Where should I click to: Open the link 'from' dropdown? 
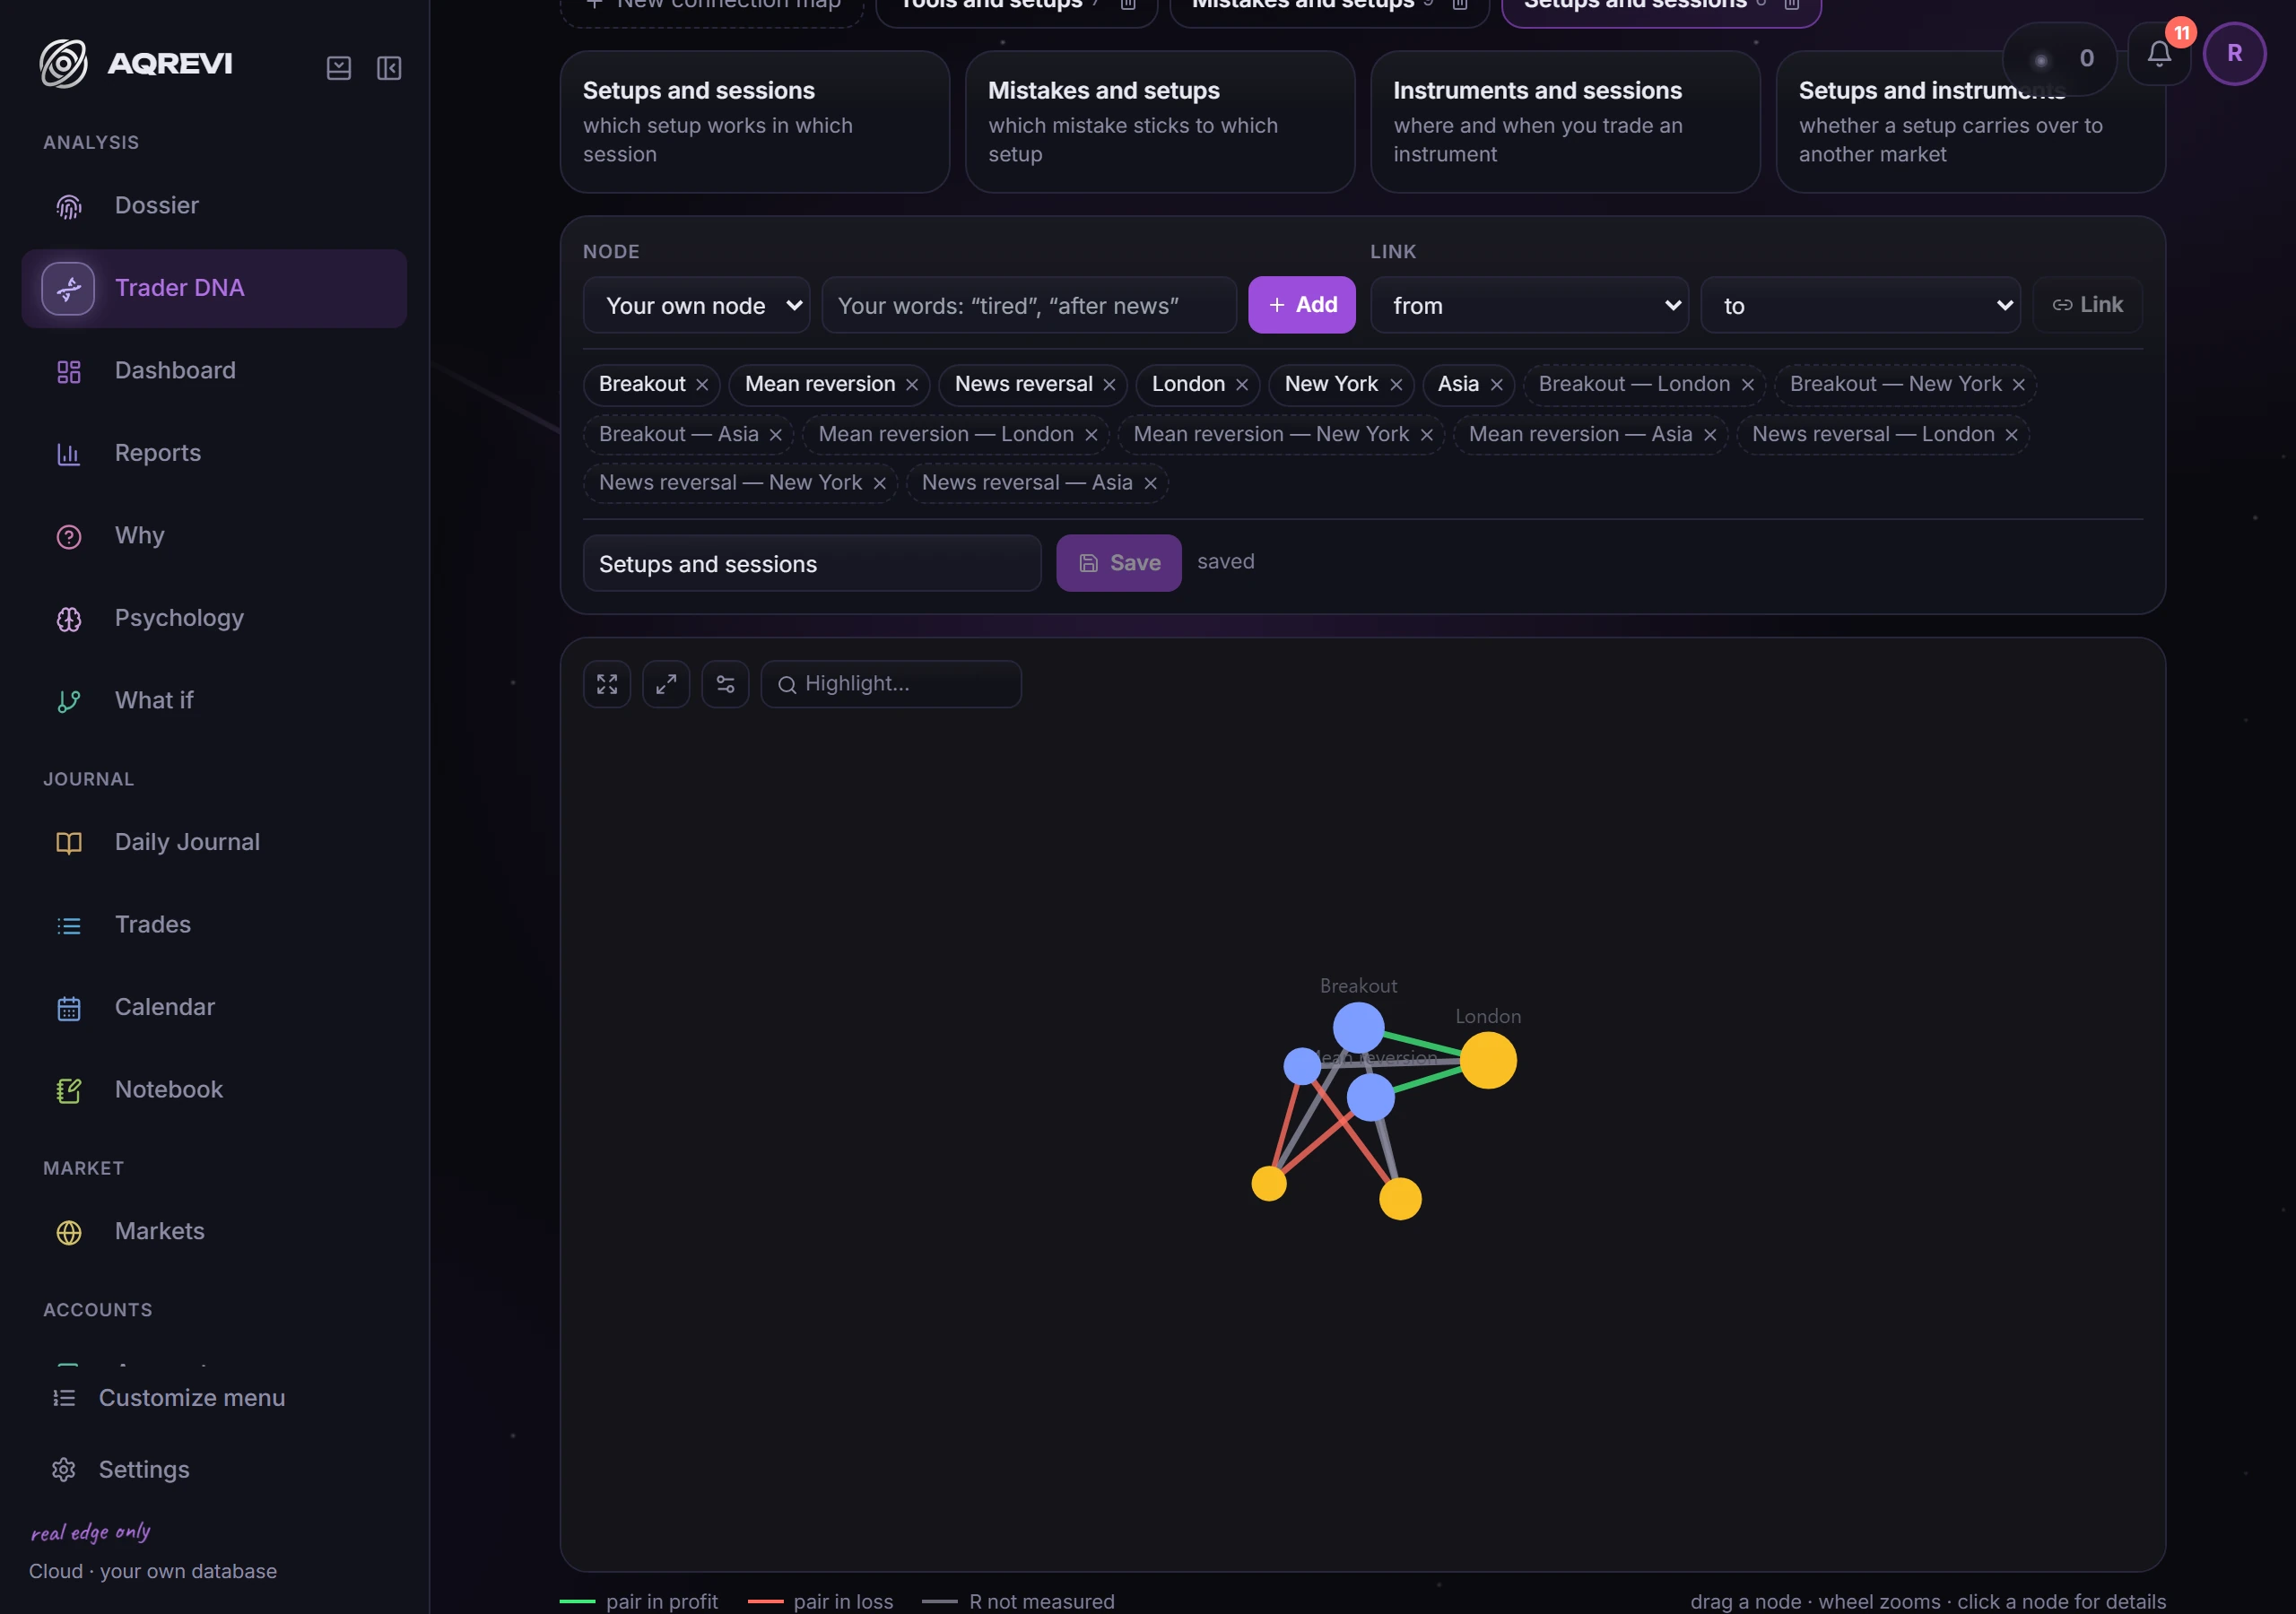(1529, 305)
